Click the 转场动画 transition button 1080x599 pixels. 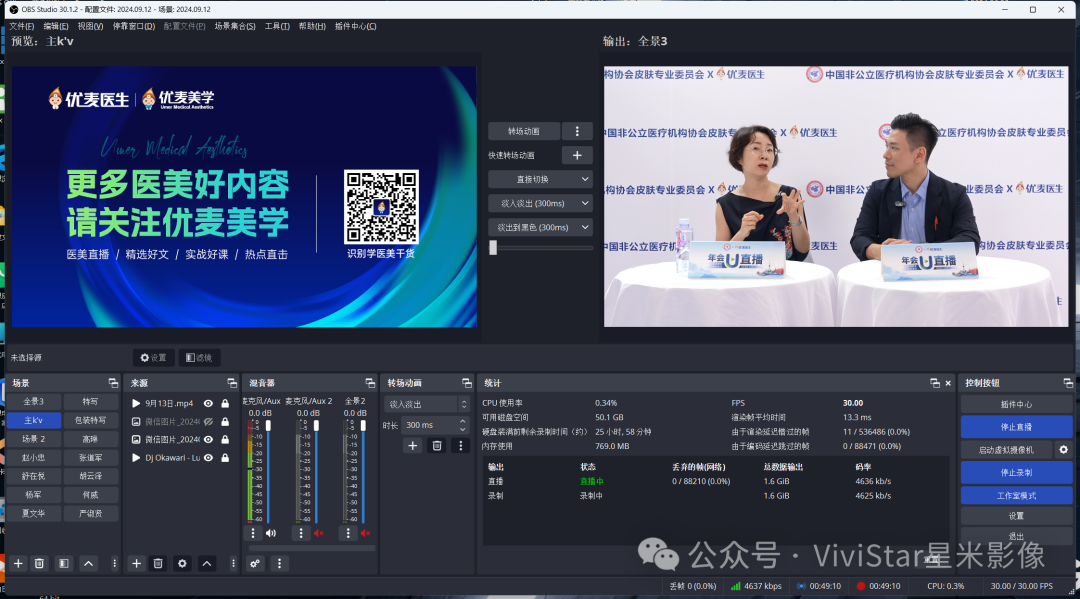coord(523,131)
